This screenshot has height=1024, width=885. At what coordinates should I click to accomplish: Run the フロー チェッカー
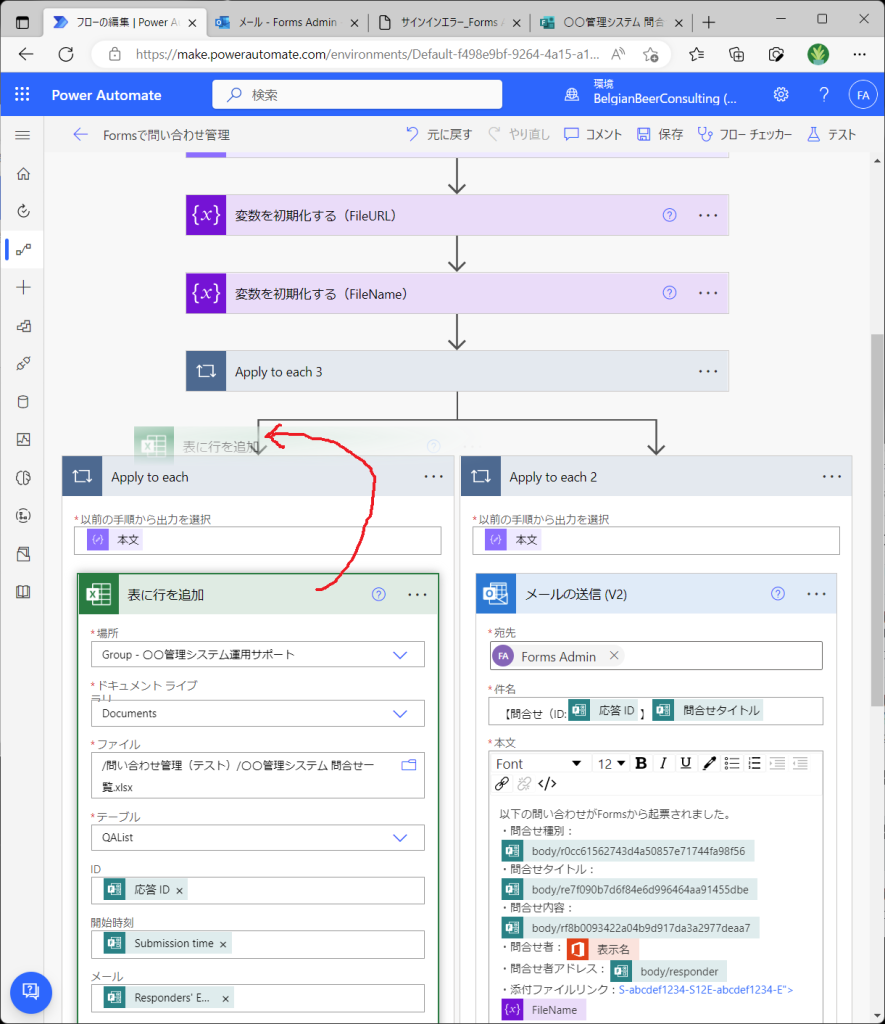click(x=745, y=135)
